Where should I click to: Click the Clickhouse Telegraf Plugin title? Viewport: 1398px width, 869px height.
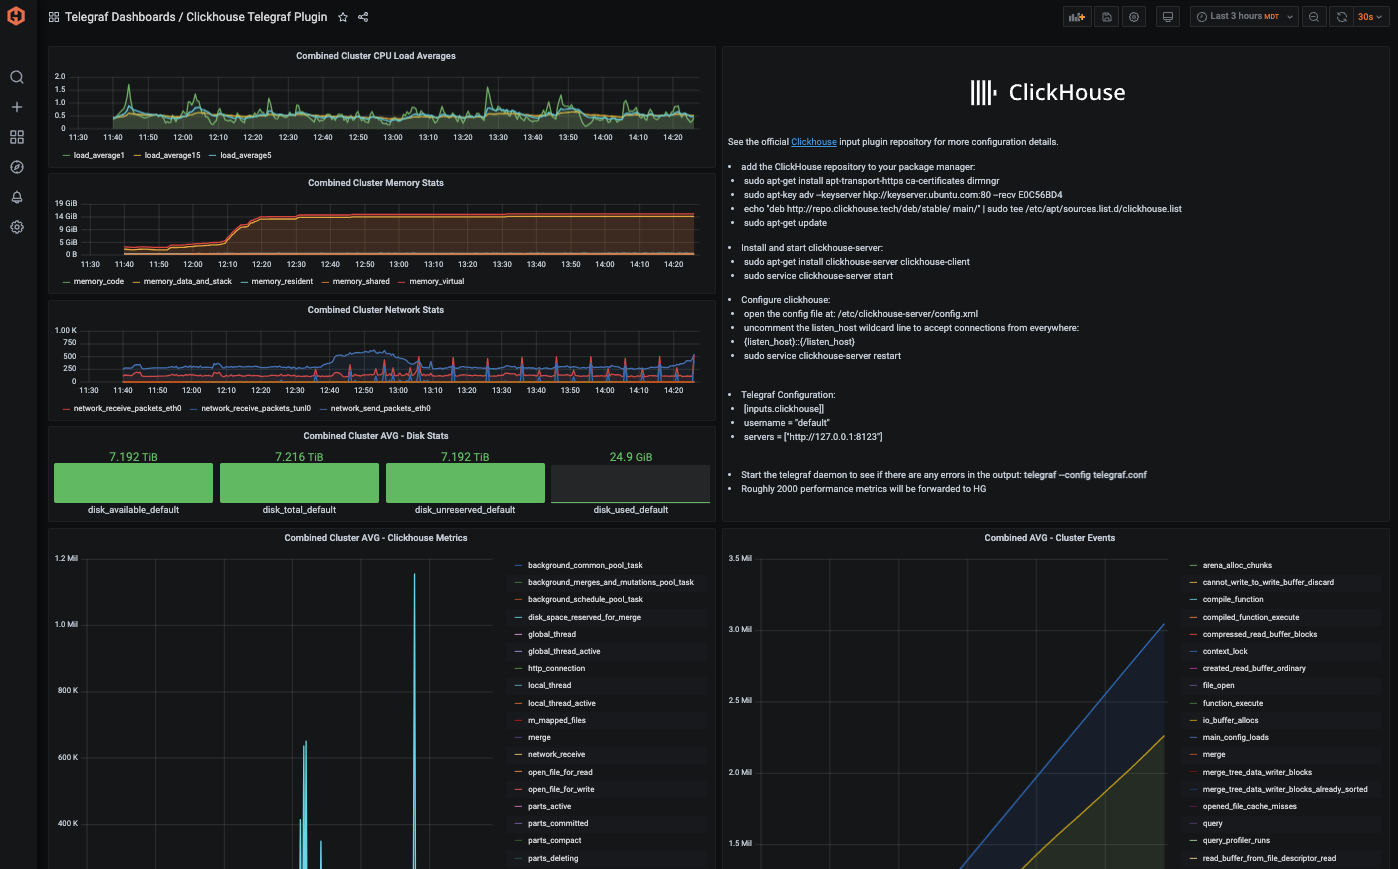click(257, 17)
